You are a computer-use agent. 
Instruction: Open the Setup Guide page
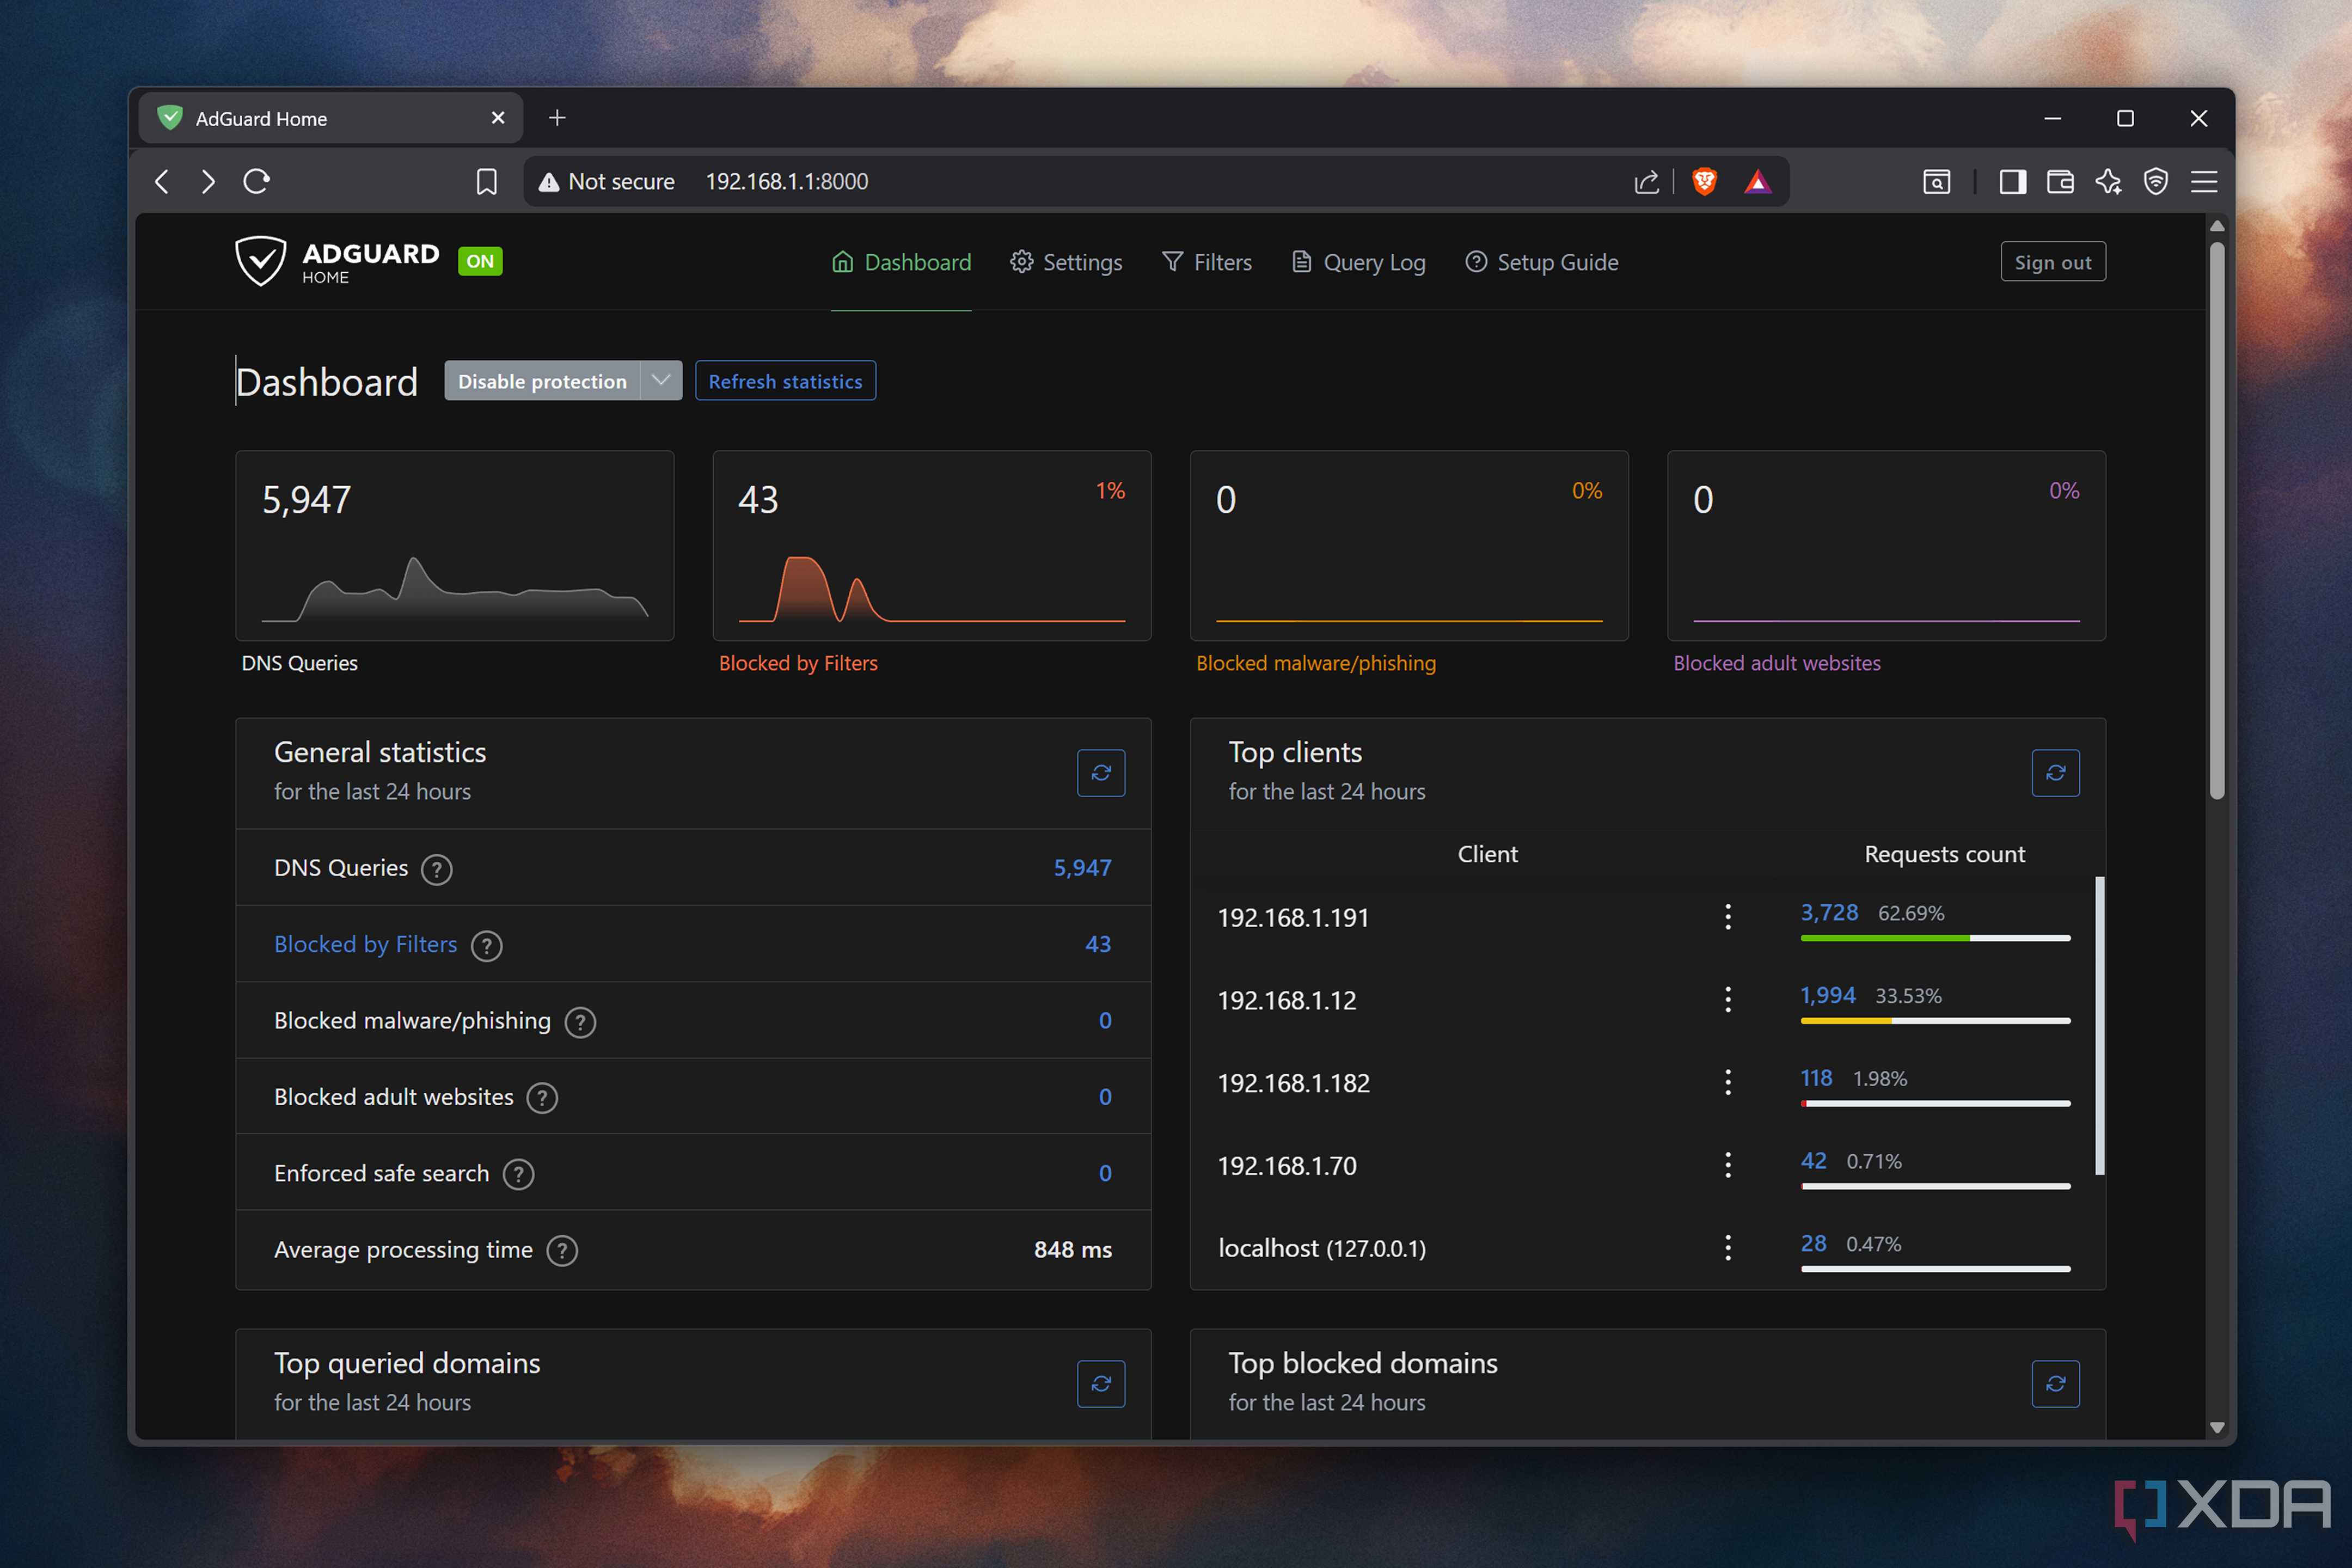(x=1542, y=262)
